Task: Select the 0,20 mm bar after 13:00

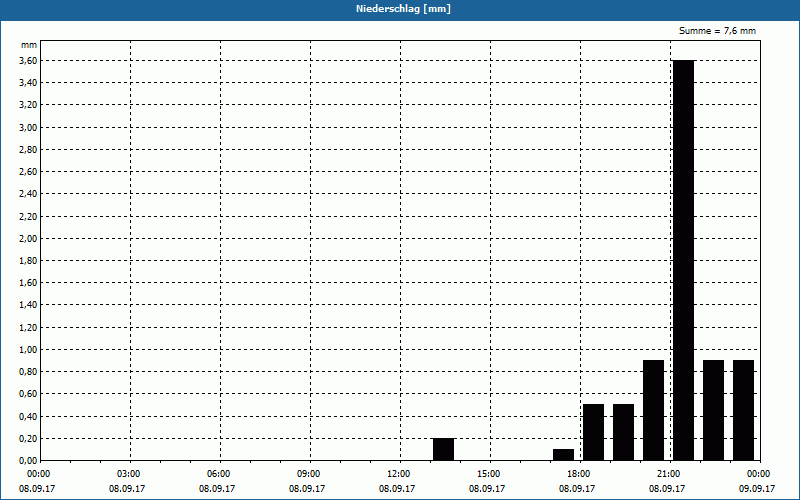Action: pyautogui.click(x=443, y=449)
